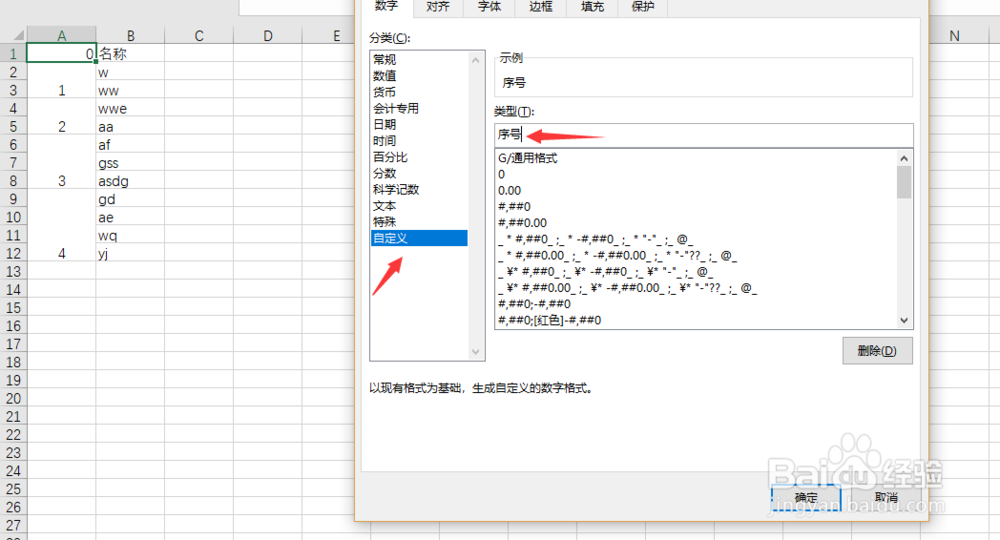The image size is (1000, 540).
Task: Select format type 0.00
Action: pos(695,191)
